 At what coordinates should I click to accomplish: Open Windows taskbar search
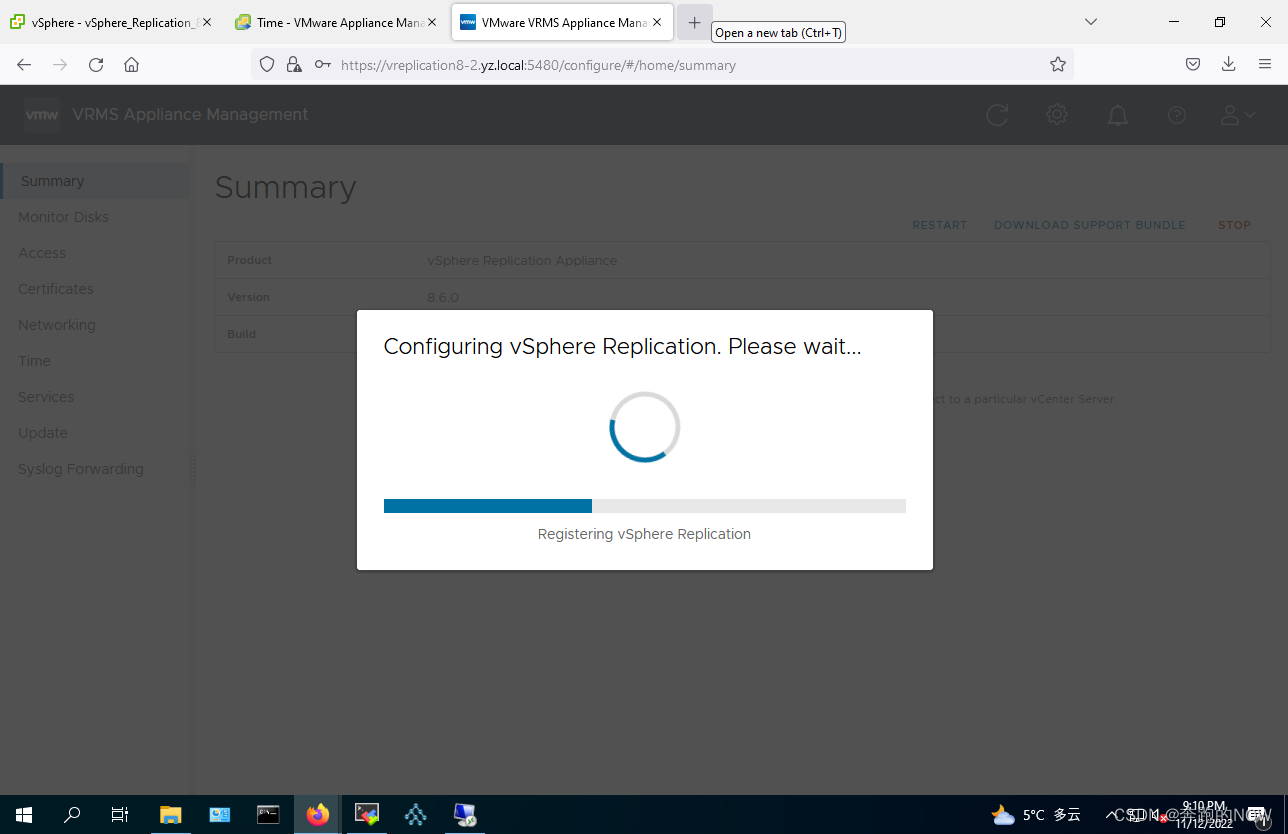coord(72,814)
